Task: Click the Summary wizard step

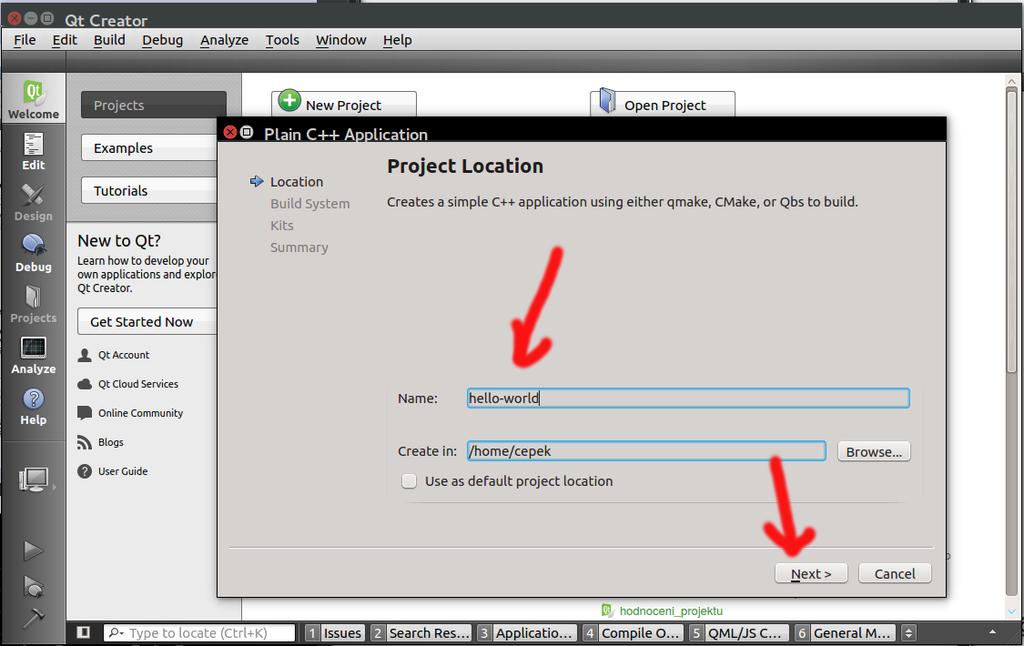Action: coord(299,247)
